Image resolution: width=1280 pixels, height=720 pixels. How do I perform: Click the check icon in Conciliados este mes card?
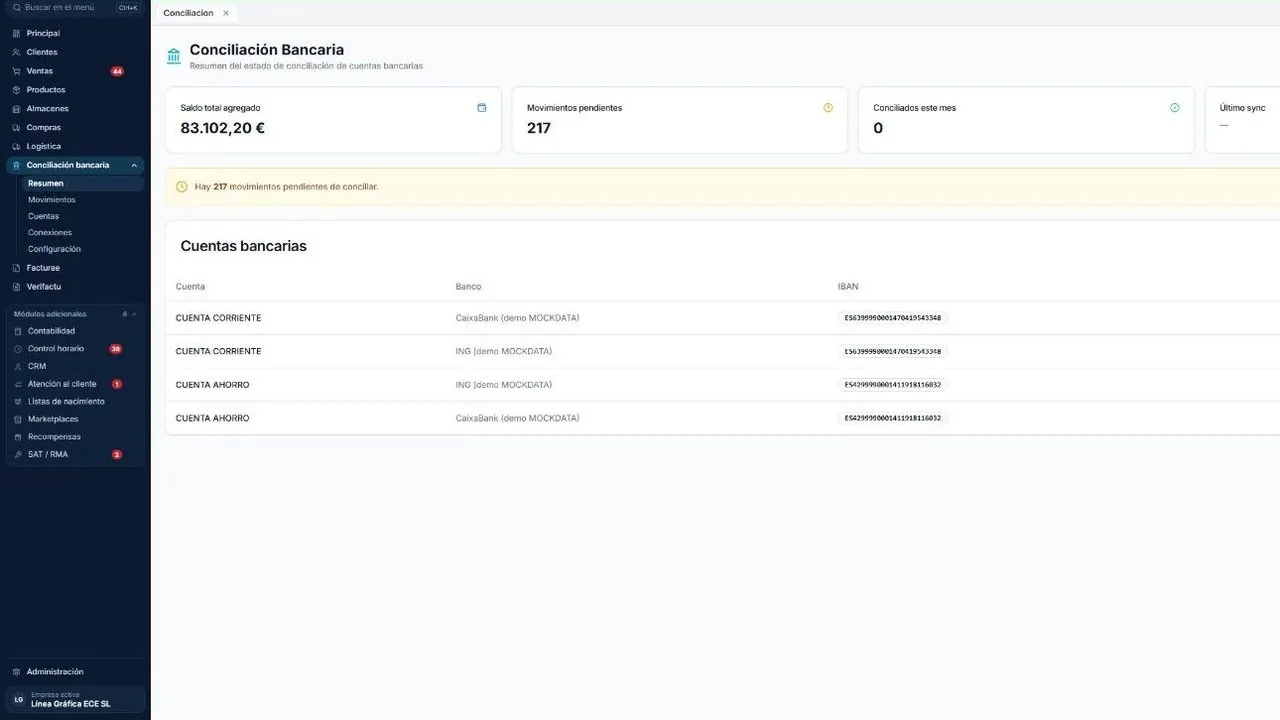tap(1175, 107)
